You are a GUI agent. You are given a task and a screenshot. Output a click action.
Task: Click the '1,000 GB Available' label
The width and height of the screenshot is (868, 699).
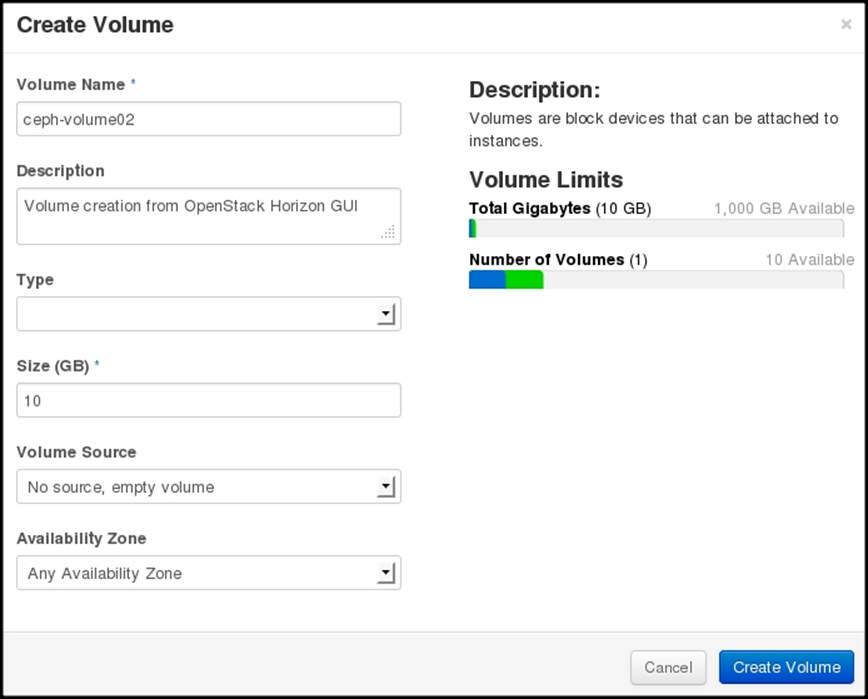pos(783,208)
